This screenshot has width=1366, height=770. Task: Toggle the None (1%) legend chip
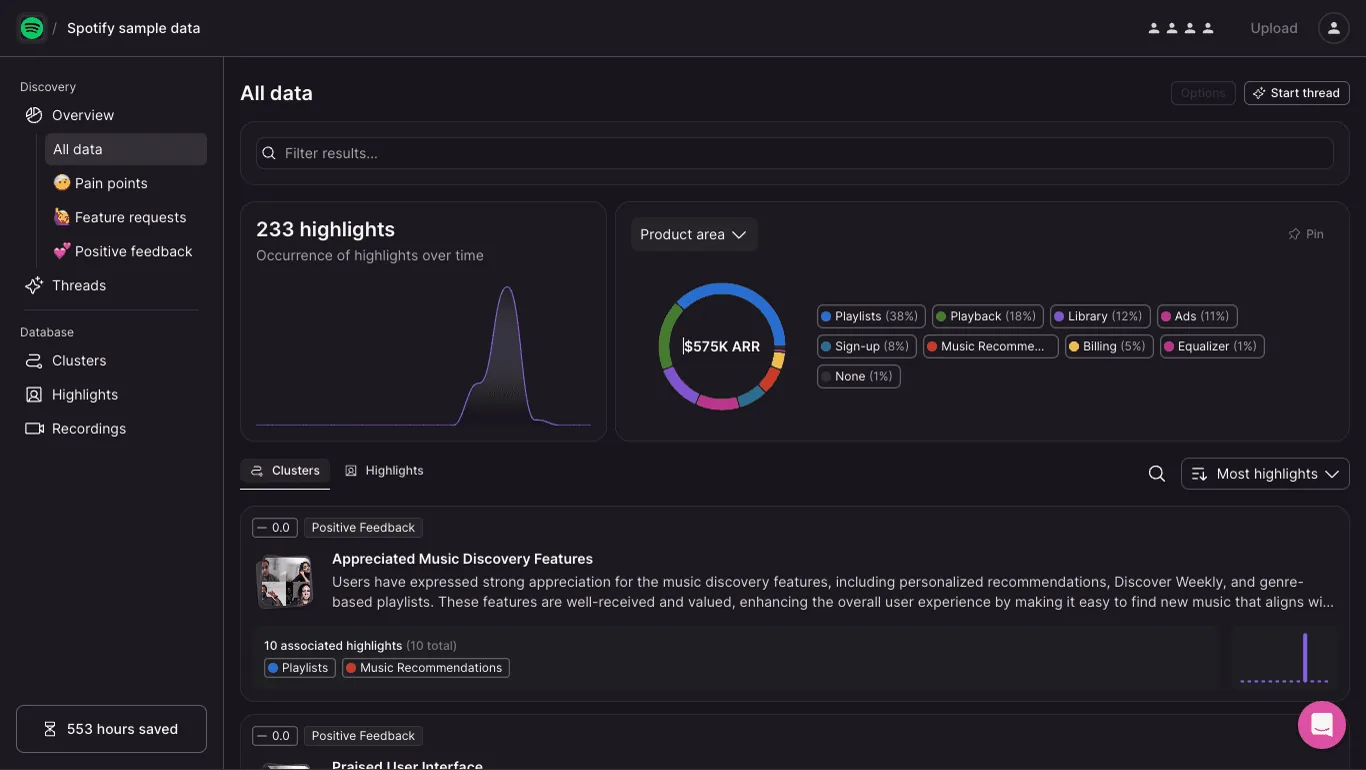(859, 376)
